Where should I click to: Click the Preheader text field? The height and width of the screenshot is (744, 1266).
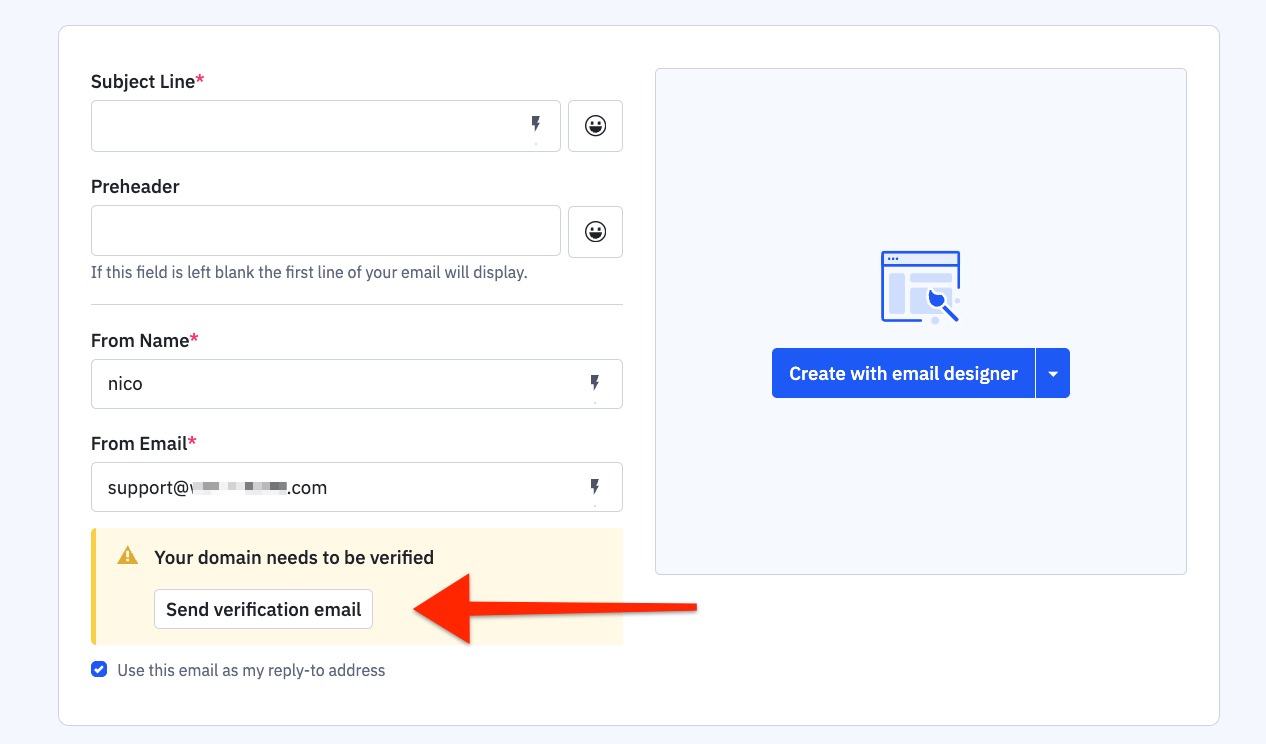point(300,230)
